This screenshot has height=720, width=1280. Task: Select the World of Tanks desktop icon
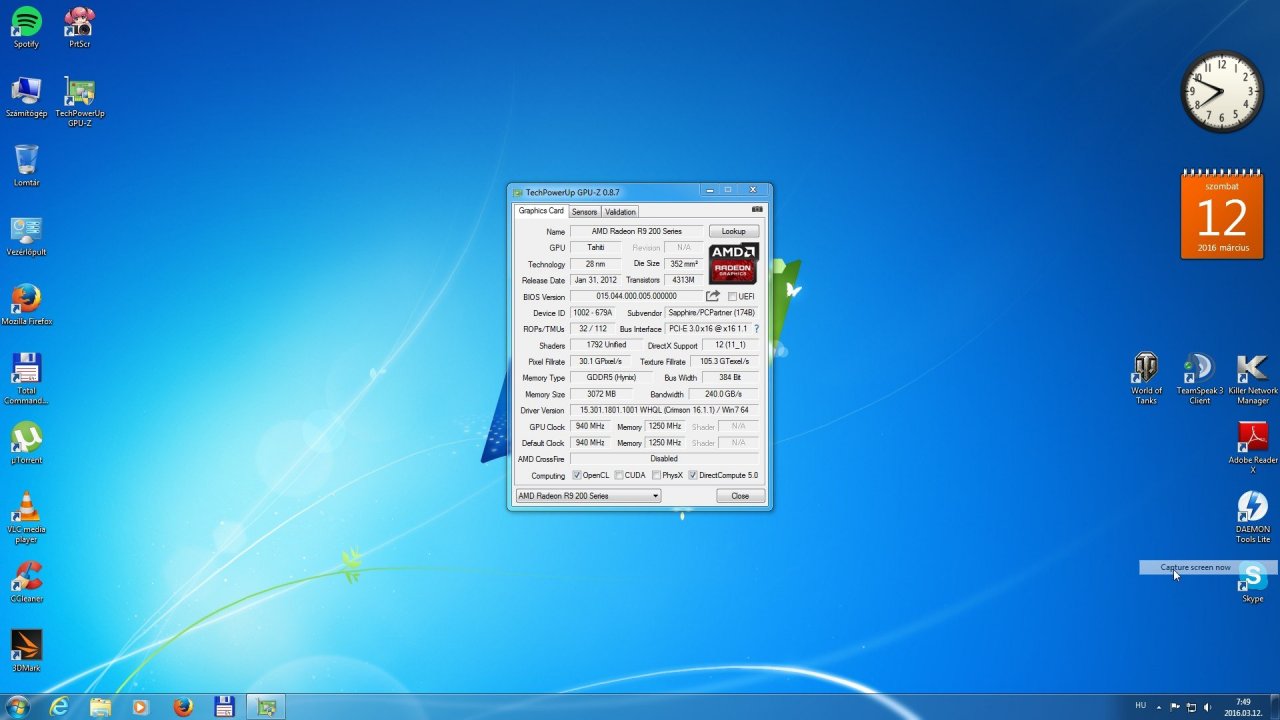click(x=1146, y=379)
